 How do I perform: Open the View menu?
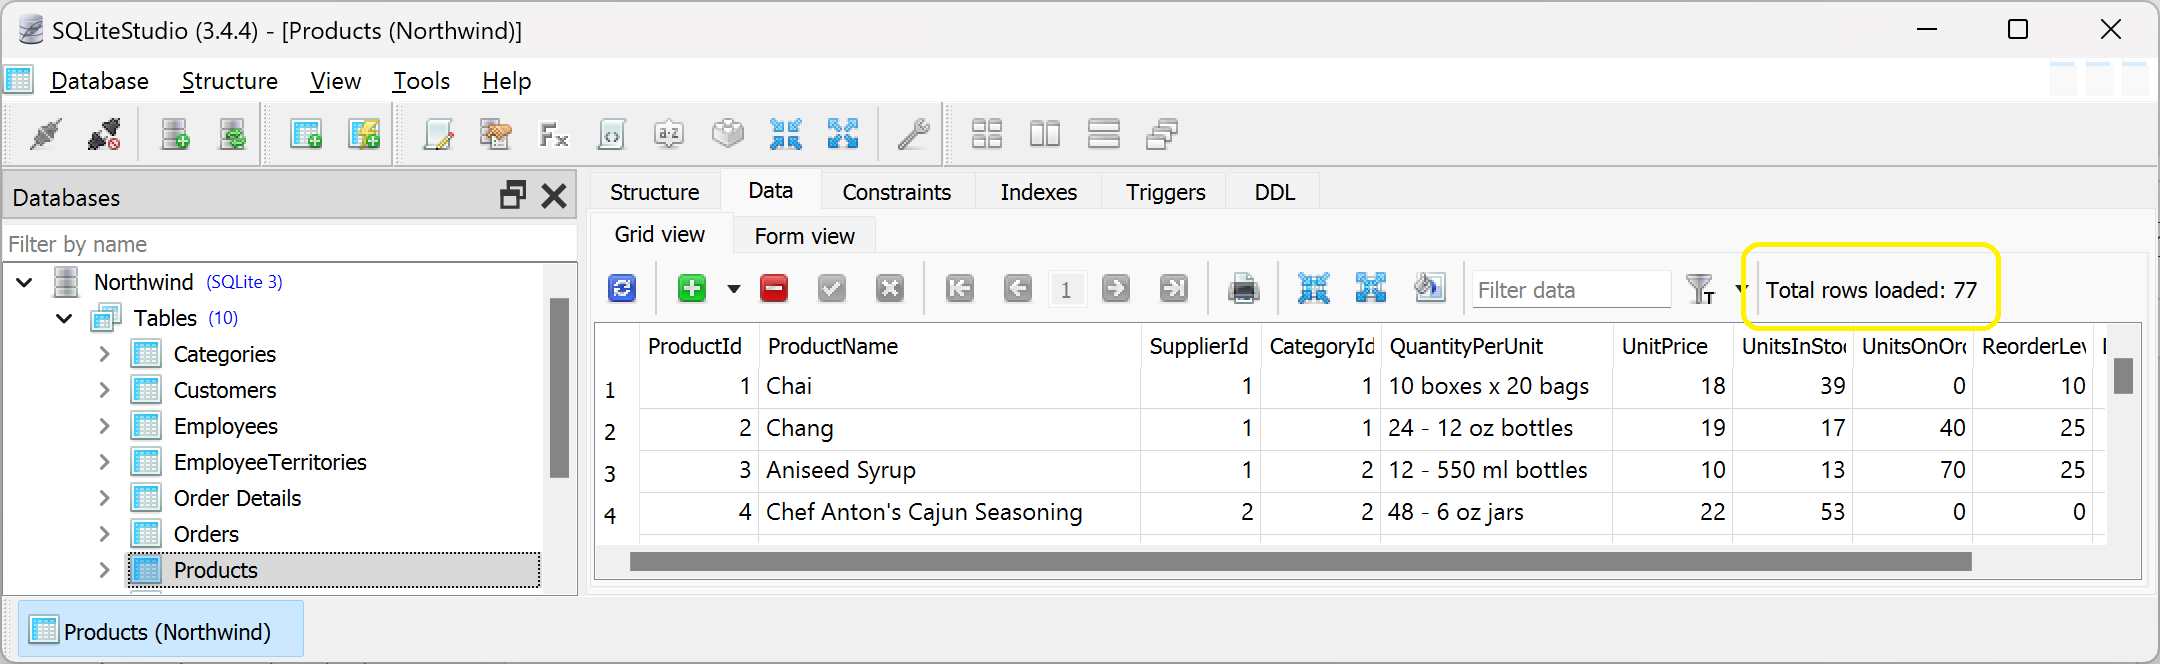tap(335, 81)
